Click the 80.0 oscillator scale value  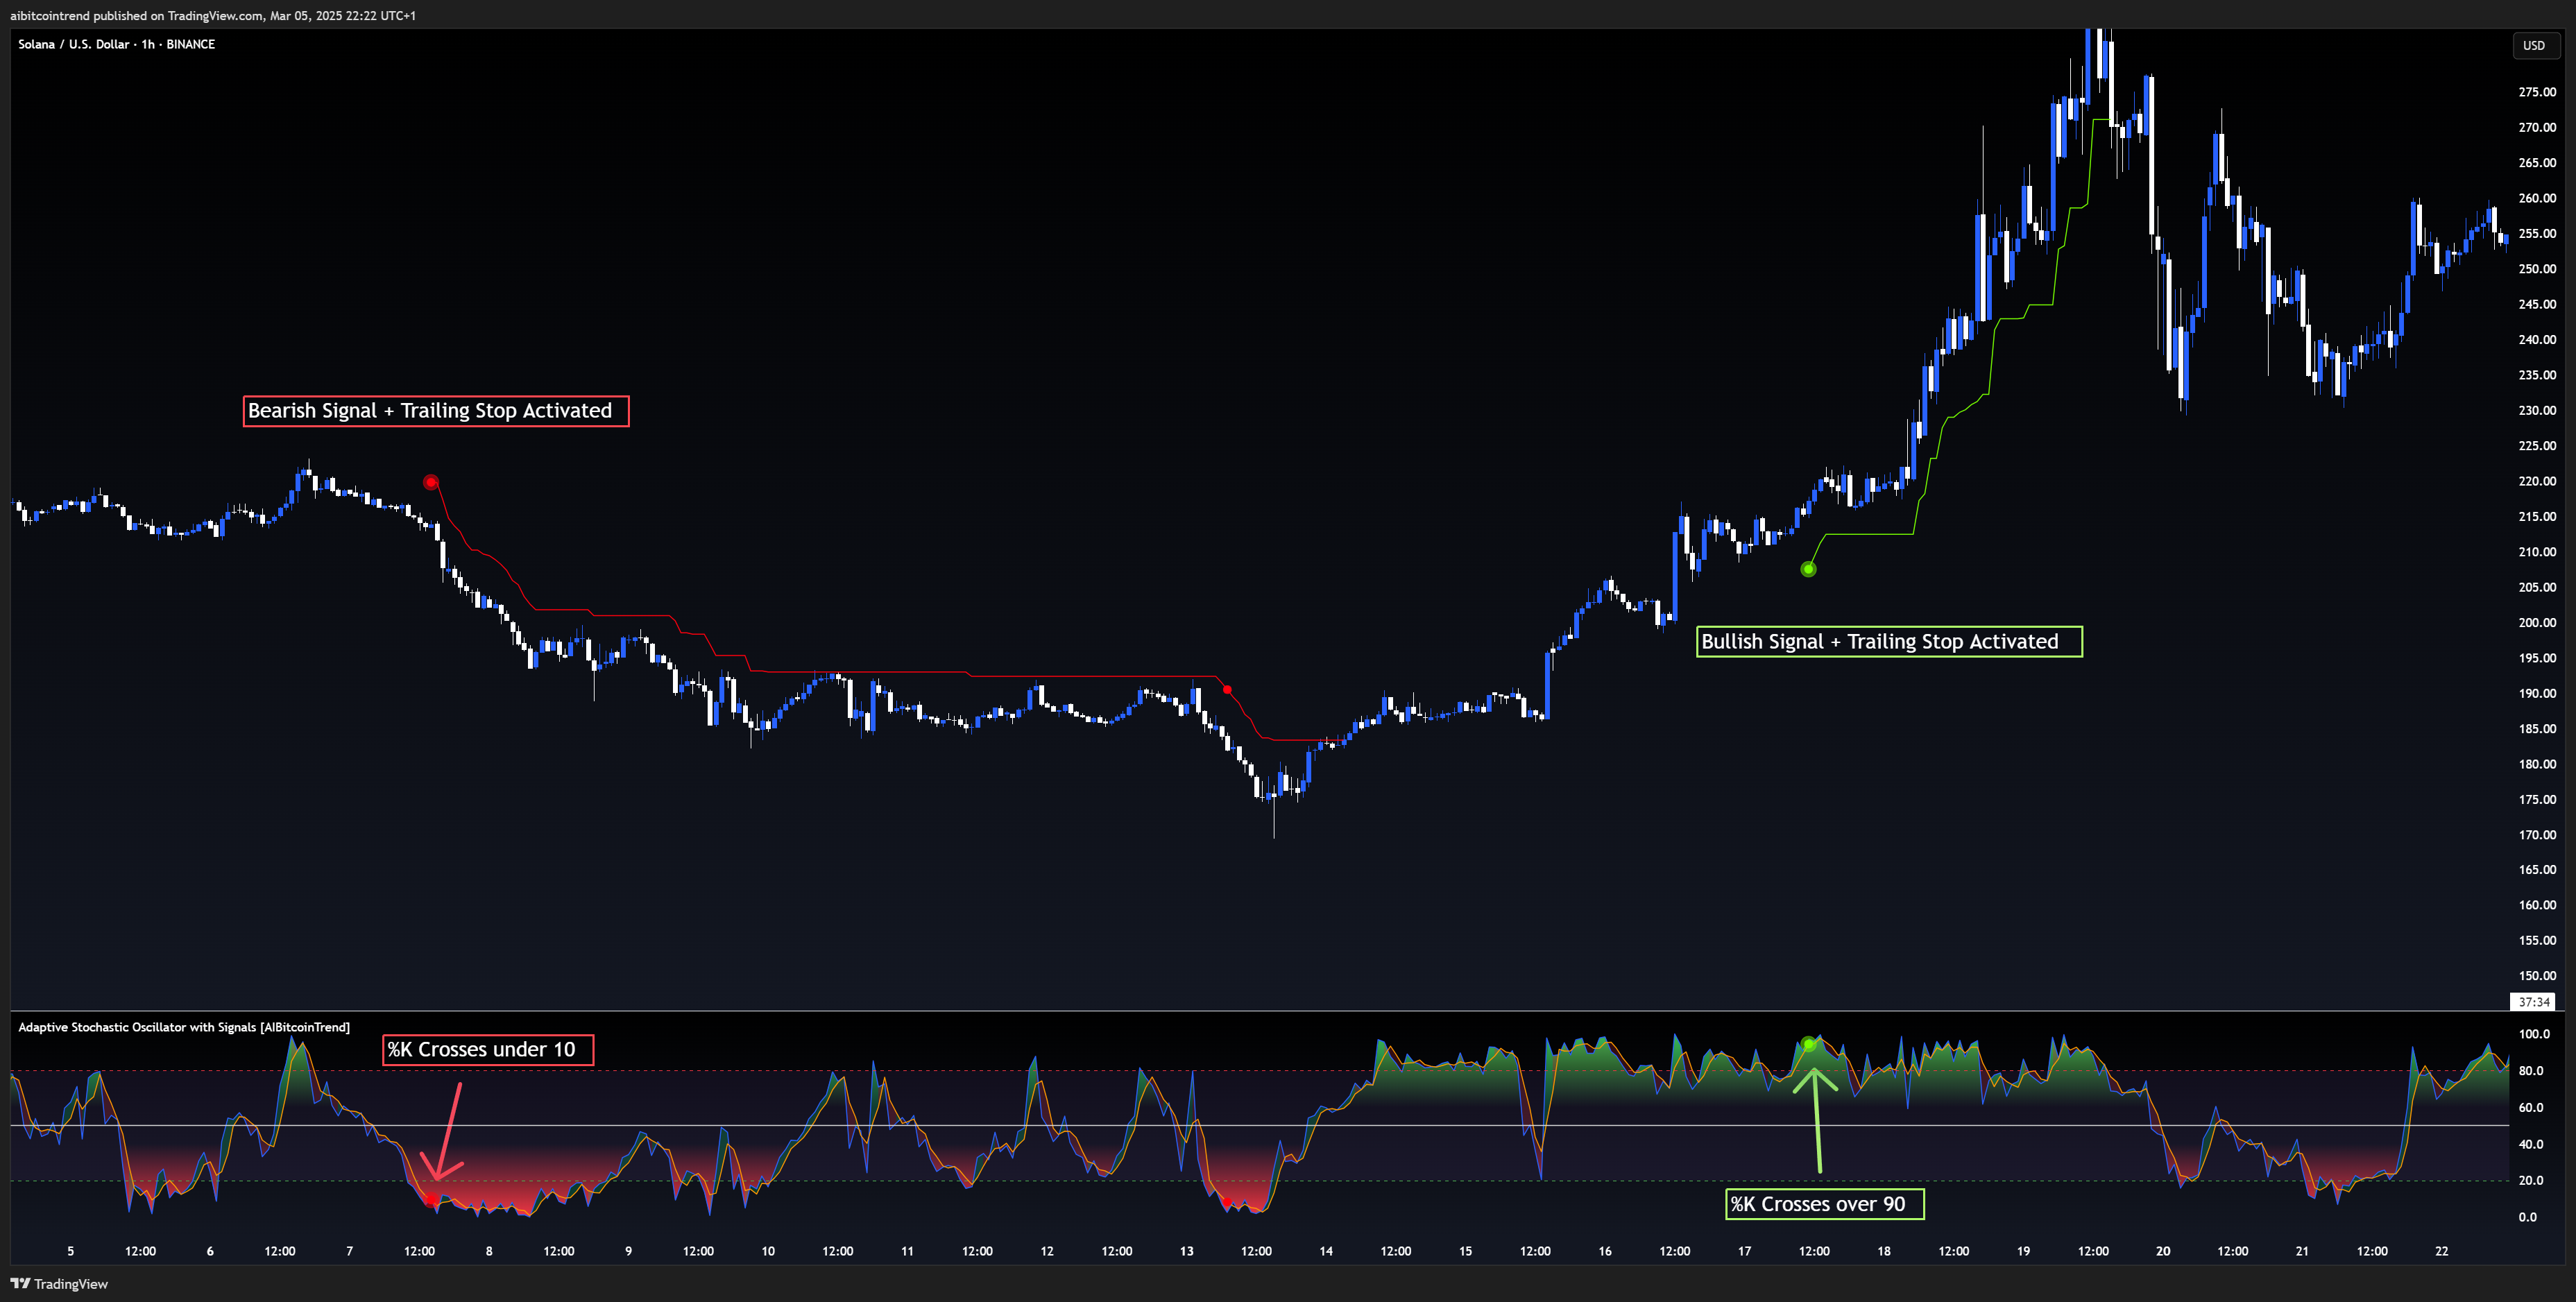click(x=2531, y=1071)
